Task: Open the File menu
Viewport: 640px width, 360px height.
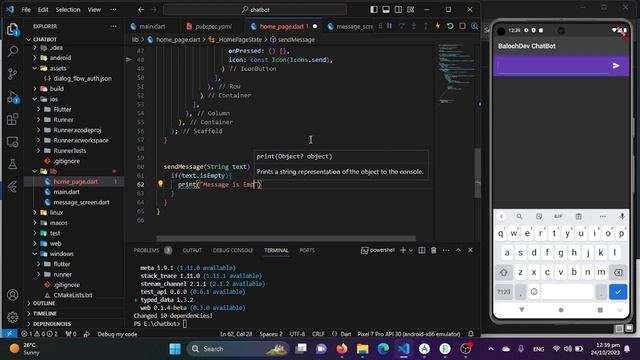Action: (26, 9)
